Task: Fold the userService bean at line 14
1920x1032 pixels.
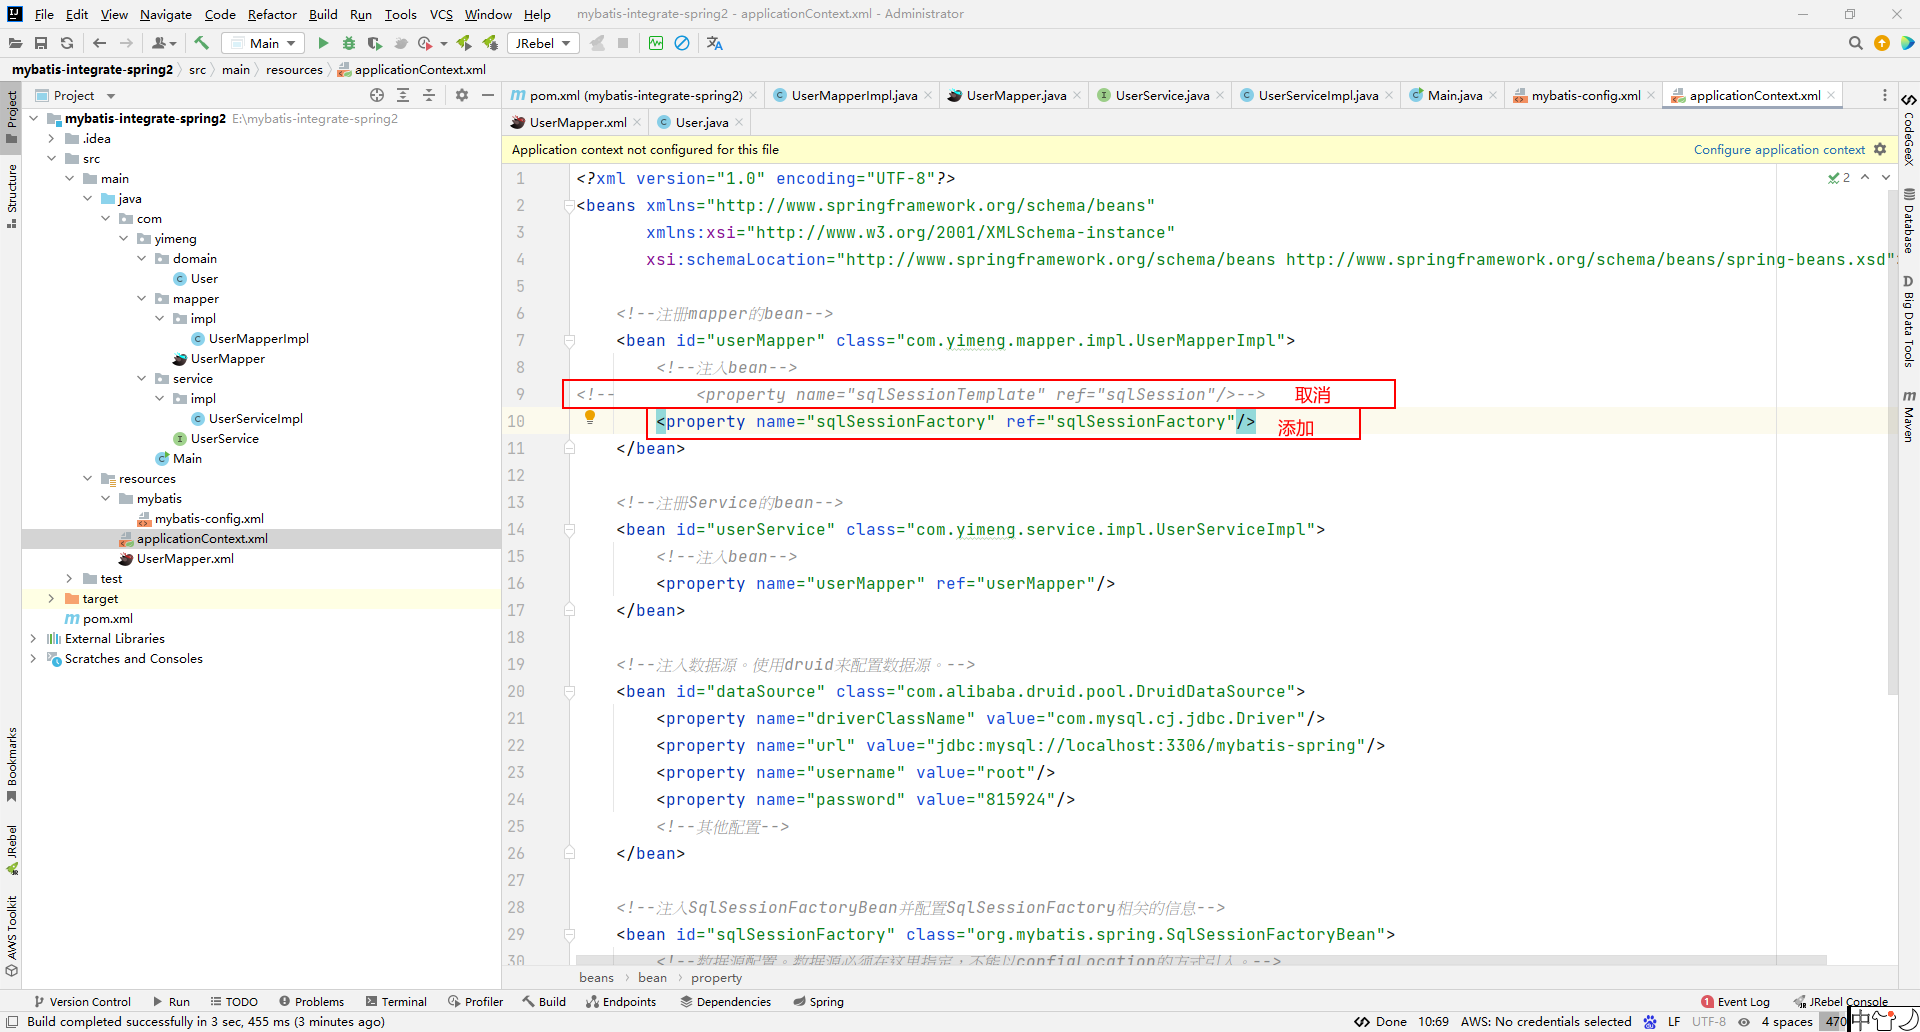Action: (x=569, y=529)
